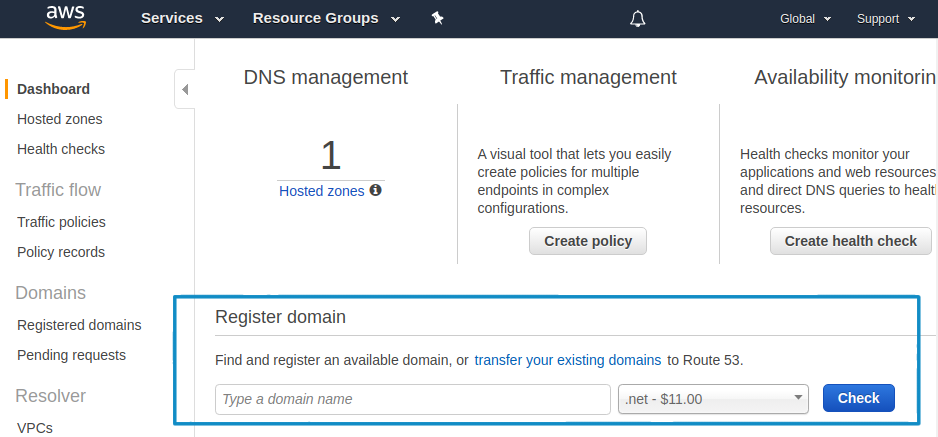The width and height of the screenshot is (938, 437).
Task: Follow the transfer your existing domains link
Action: coord(568,360)
